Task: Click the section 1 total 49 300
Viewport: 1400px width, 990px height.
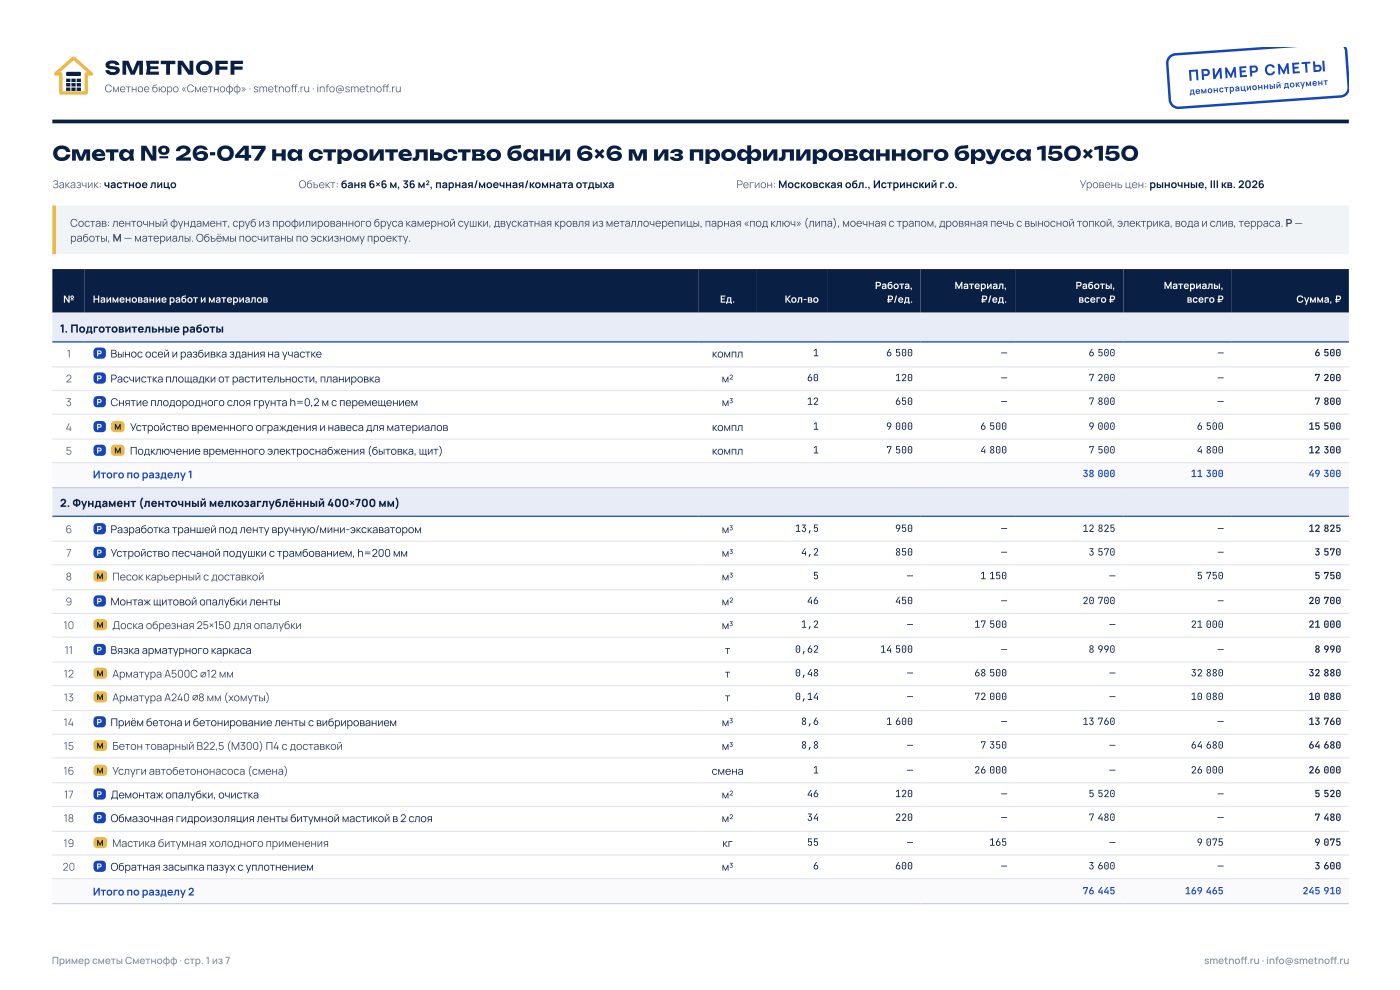Action: pyautogui.click(x=1325, y=474)
